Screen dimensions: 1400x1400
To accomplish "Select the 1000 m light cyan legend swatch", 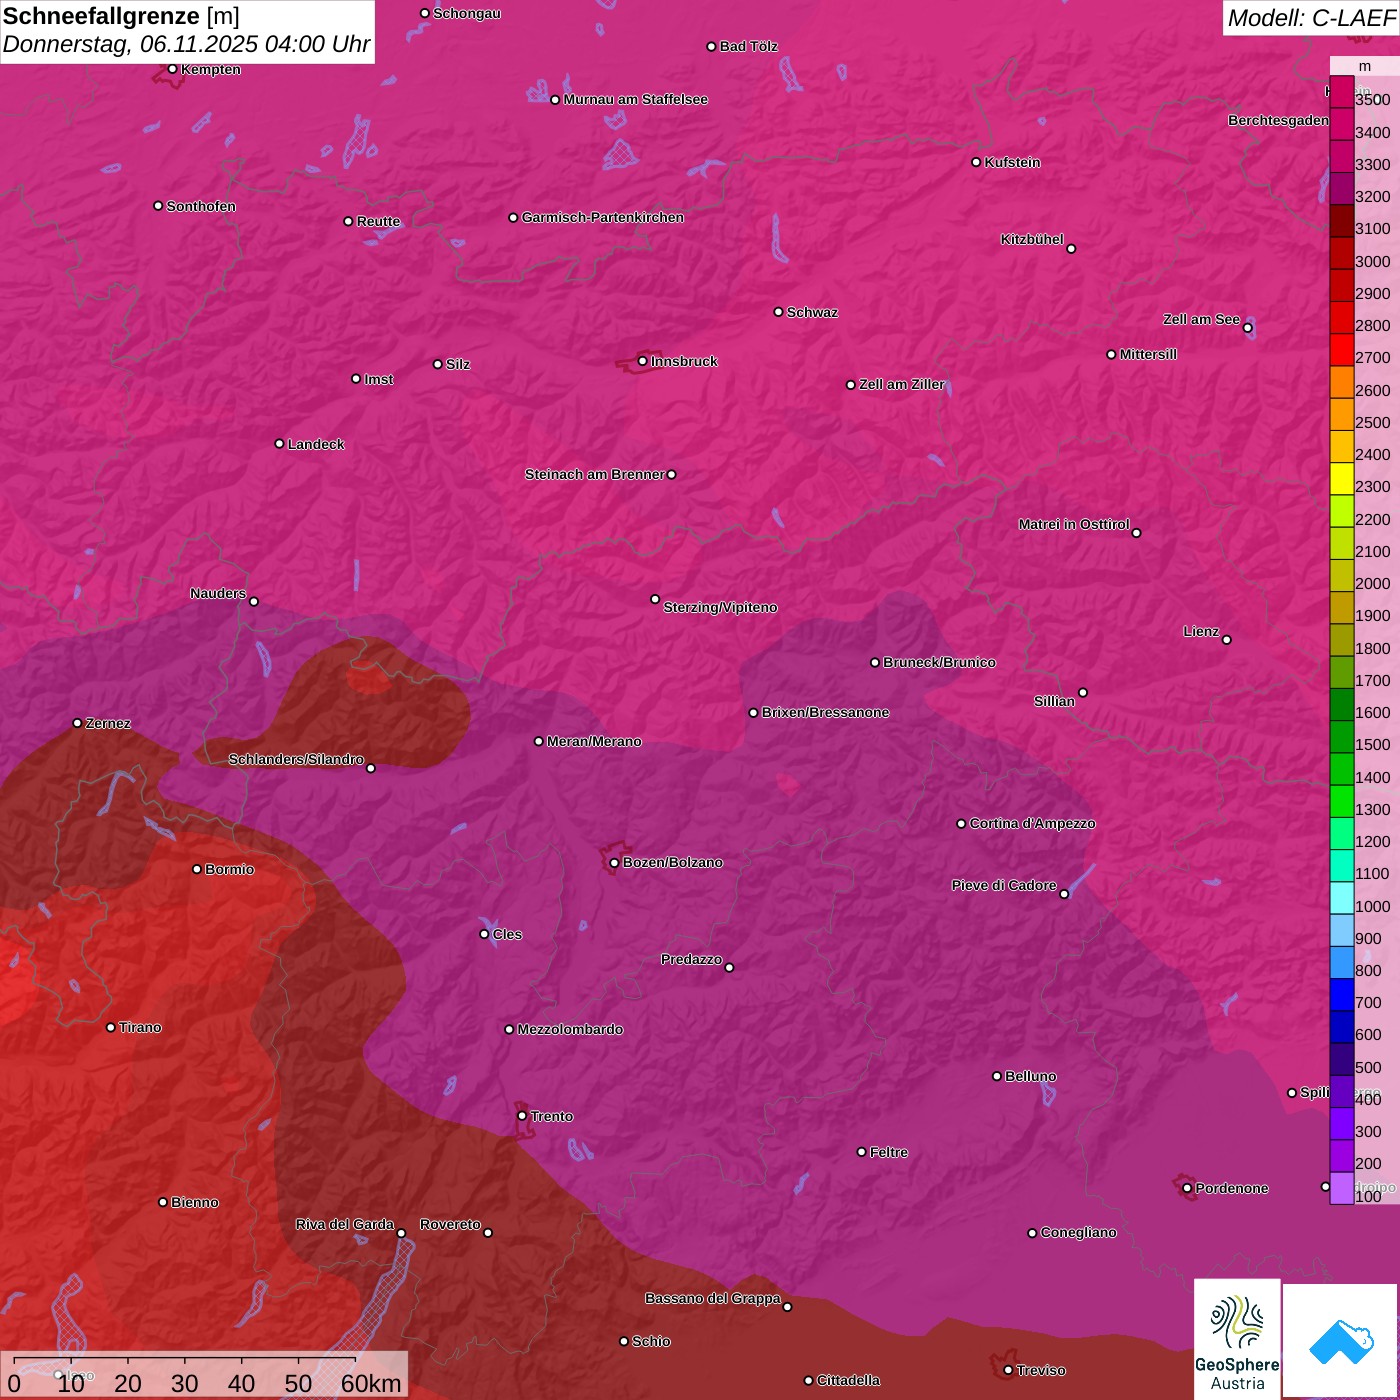I will click(x=1341, y=898).
